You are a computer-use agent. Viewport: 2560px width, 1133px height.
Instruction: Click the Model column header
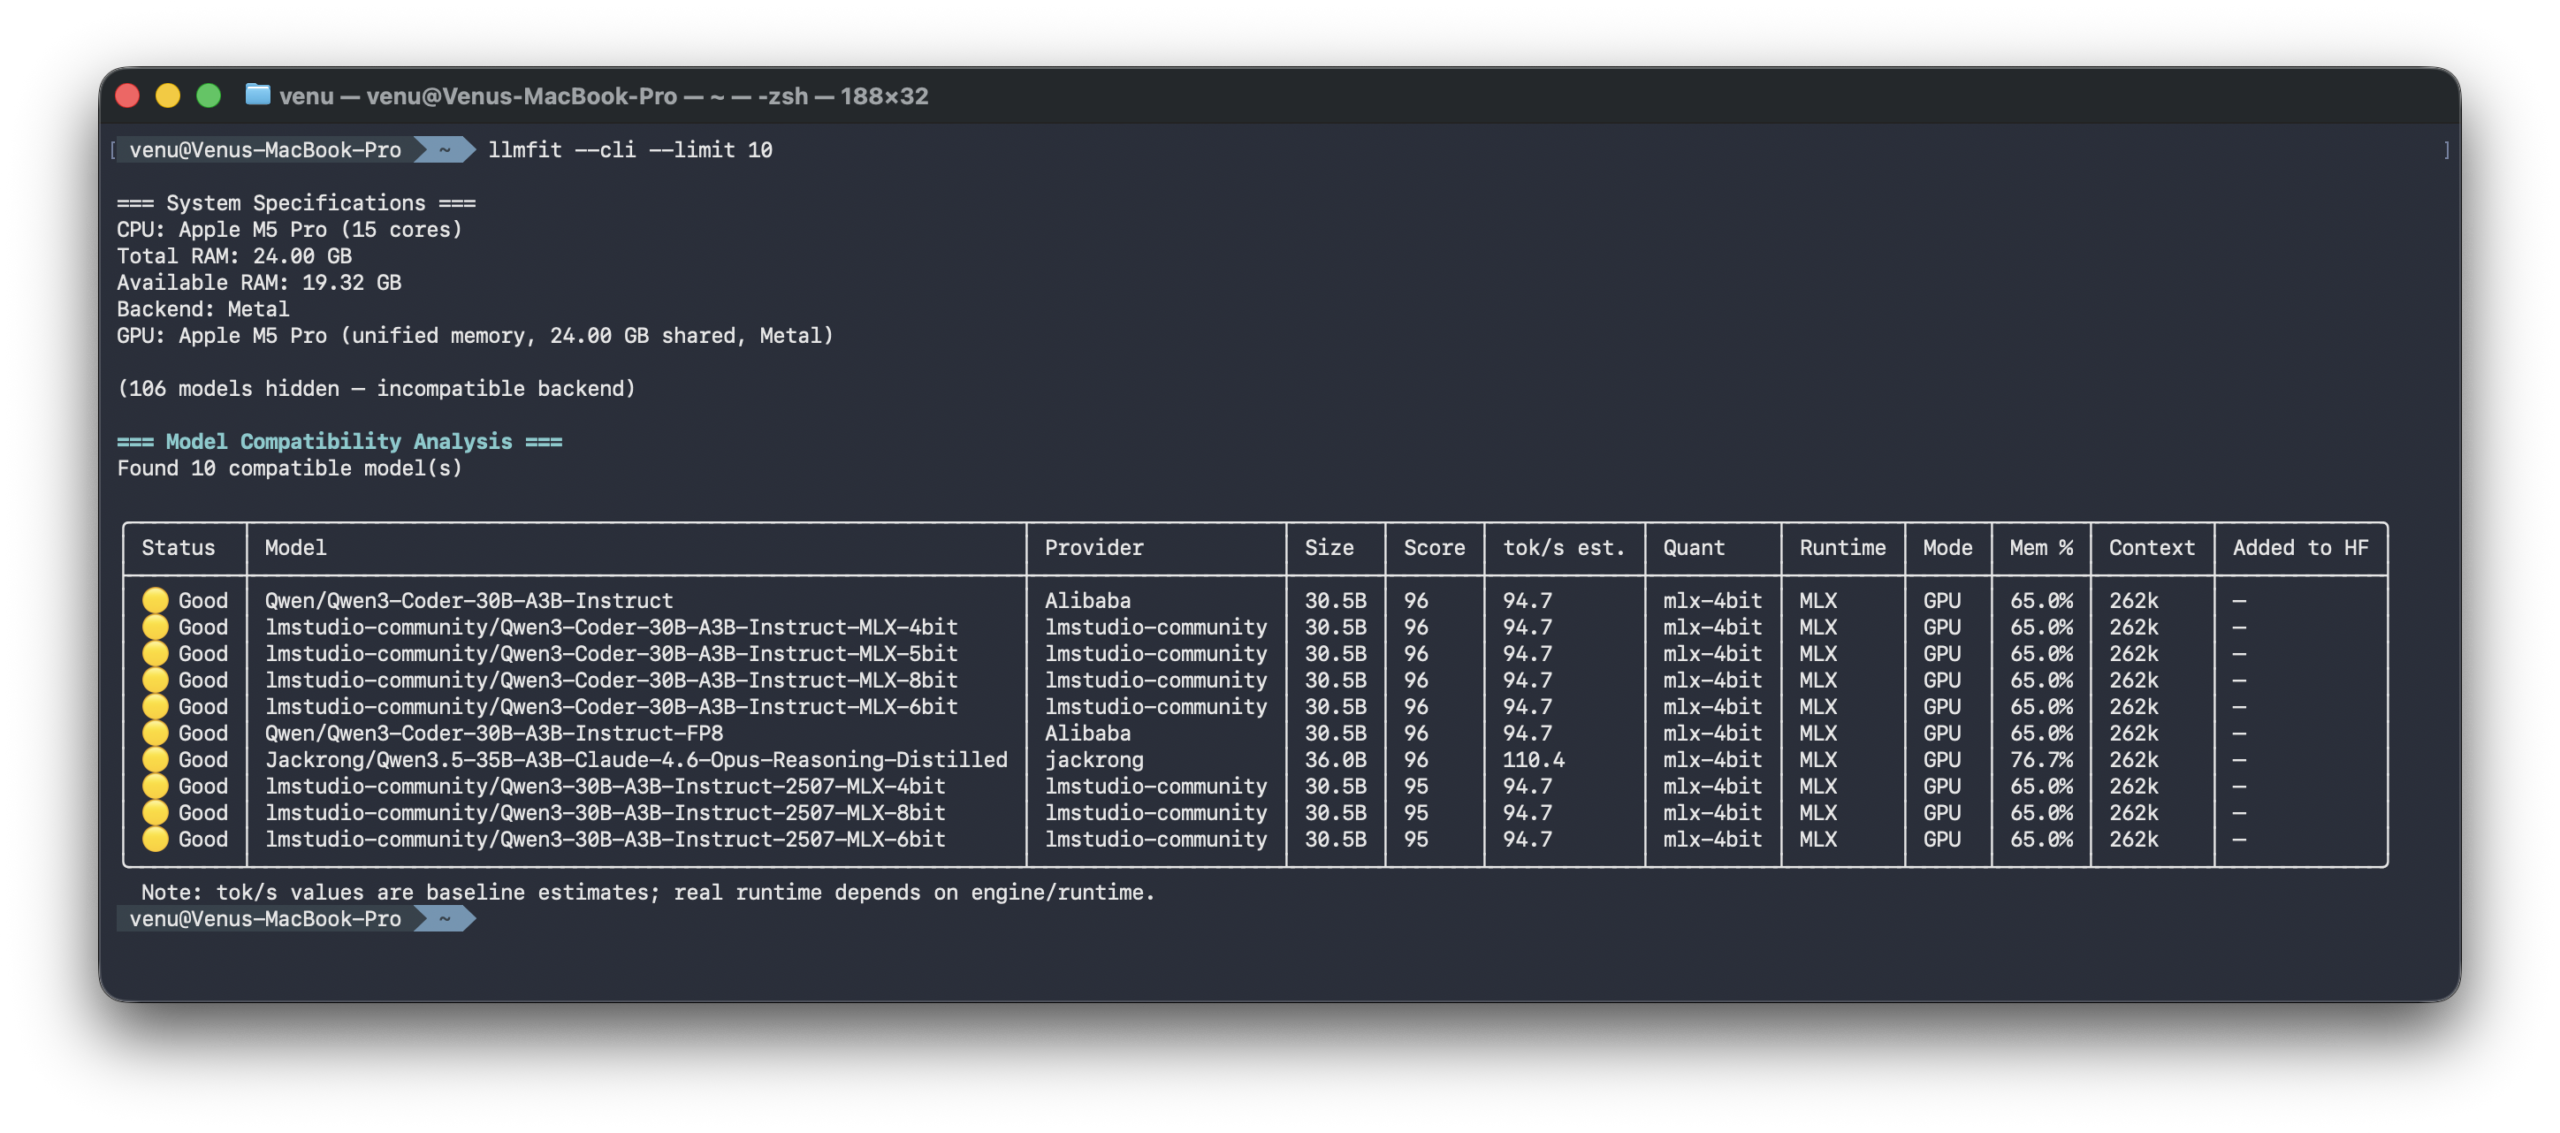tap(296, 548)
